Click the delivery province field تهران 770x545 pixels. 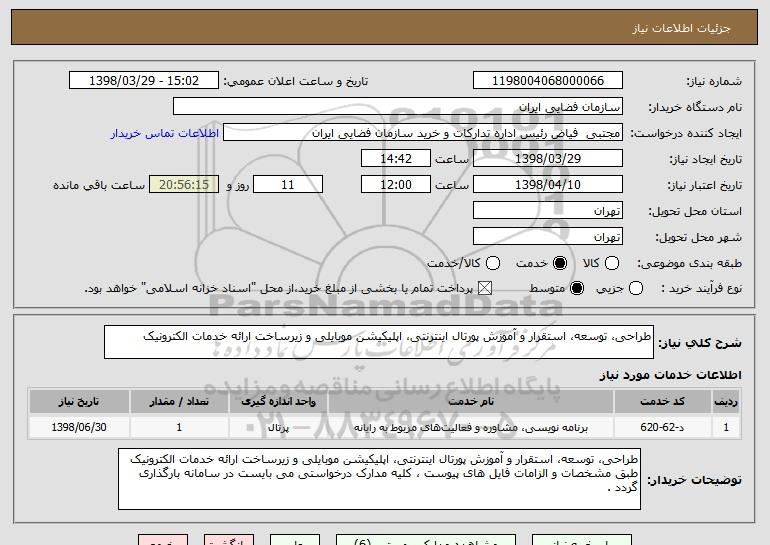pyautogui.click(x=548, y=211)
